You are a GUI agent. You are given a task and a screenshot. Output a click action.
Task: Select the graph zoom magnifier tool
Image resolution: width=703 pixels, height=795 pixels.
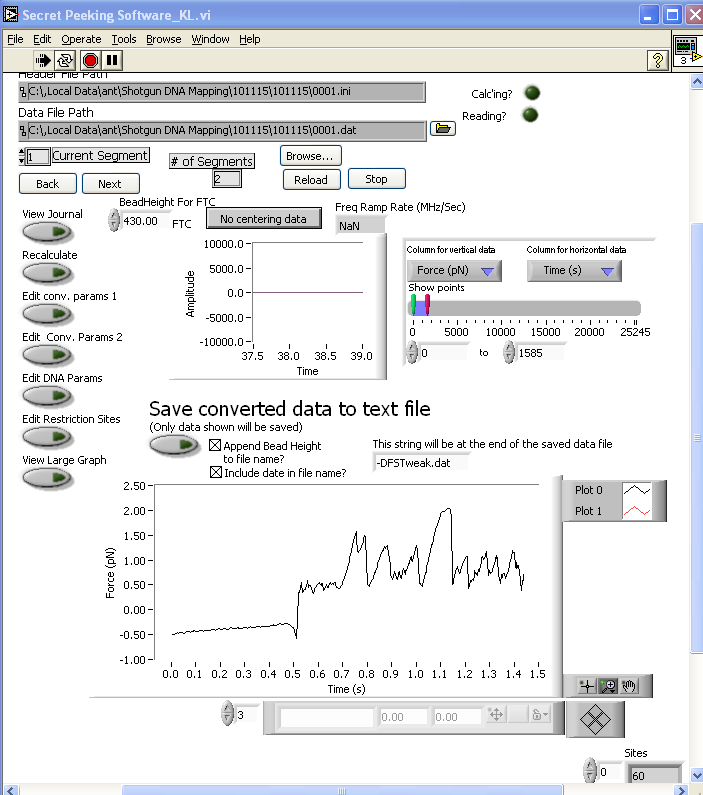[x=608, y=685]
